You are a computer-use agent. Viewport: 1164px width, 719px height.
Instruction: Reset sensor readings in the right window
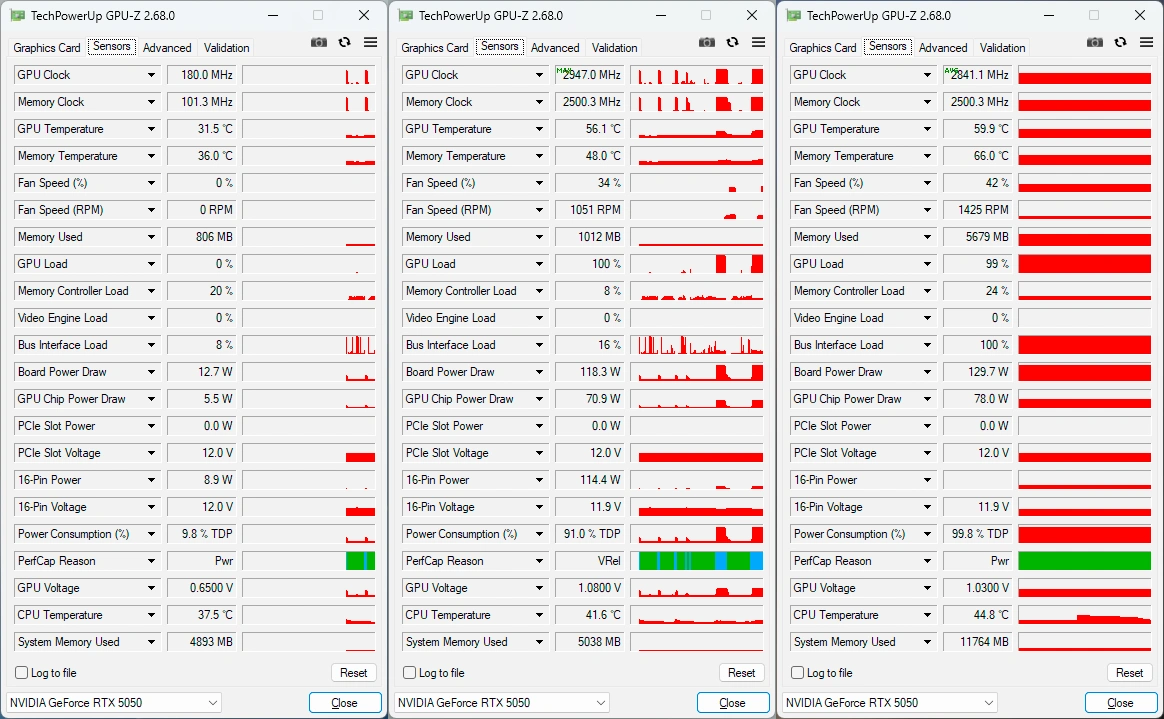point(1130,673)
